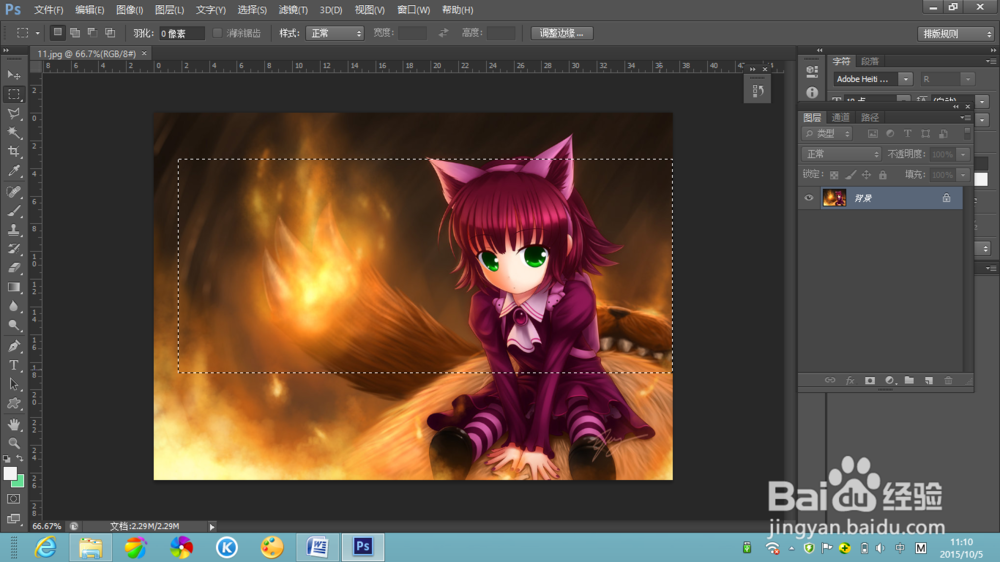Viewport: 1000px width, 562px height.
Task: Hide the 背景 layer visibility eye
Action: point(809,198)
